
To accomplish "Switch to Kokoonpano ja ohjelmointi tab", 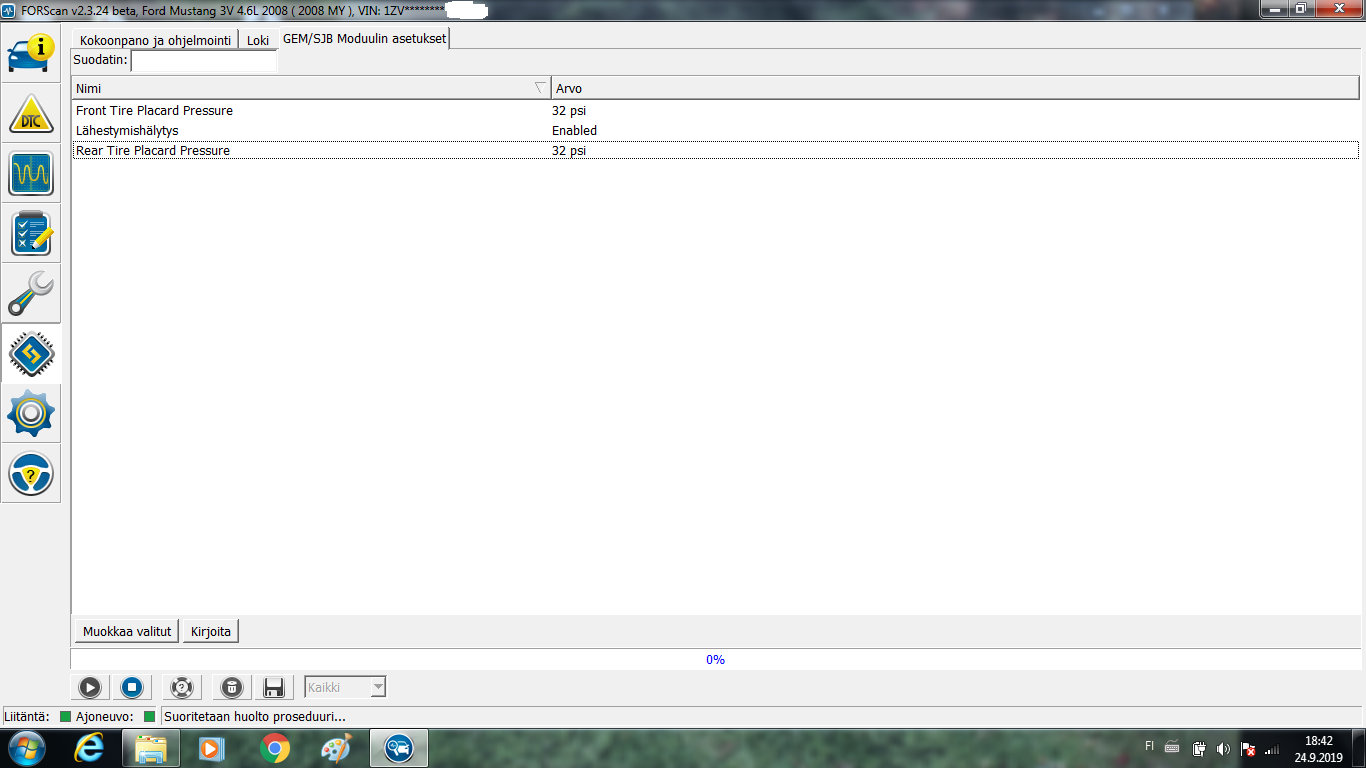I will click(x=155, y=41).
